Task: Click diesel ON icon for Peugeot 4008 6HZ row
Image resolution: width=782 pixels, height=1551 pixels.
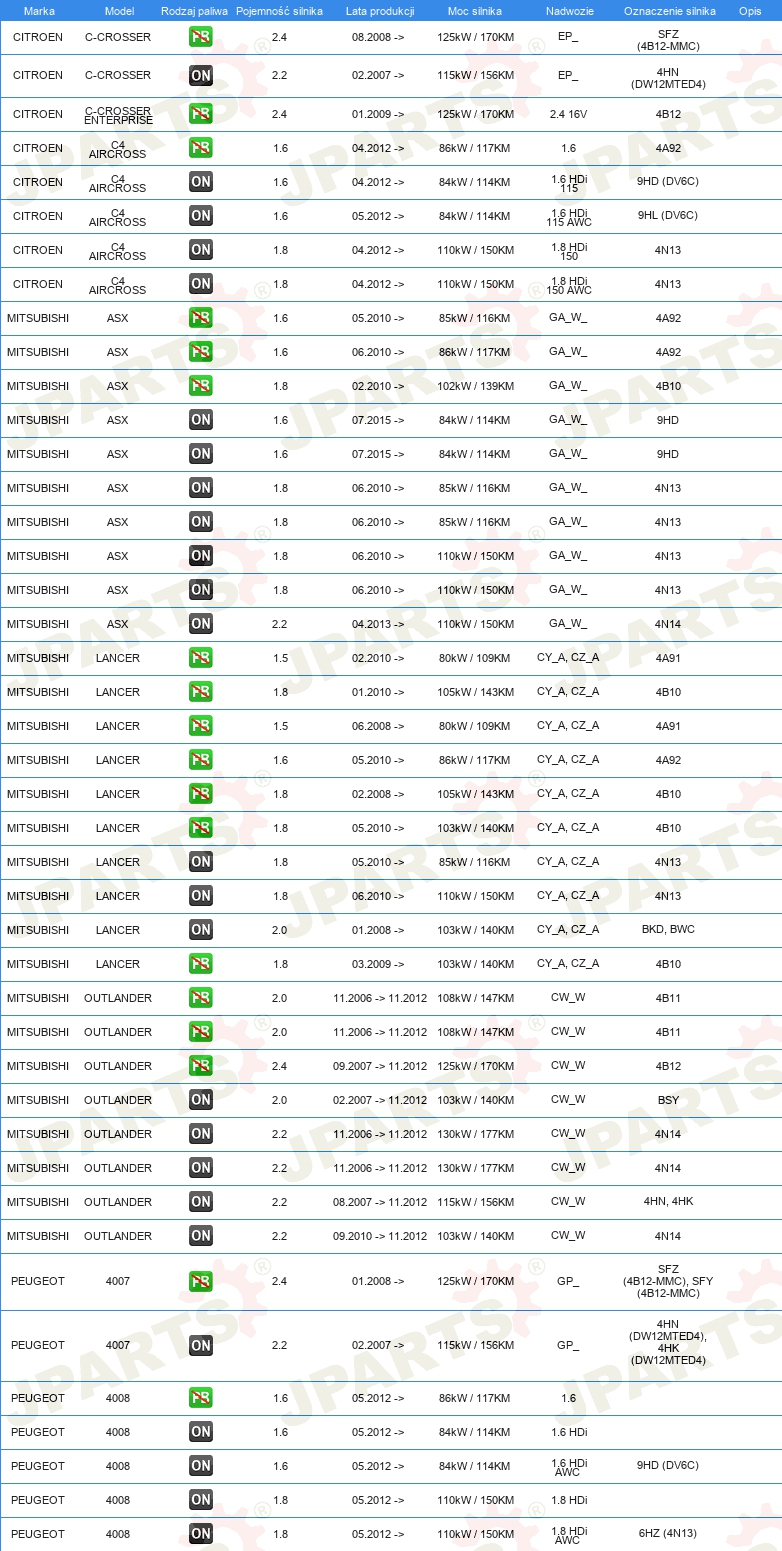Action: (x=201, y=1534)
